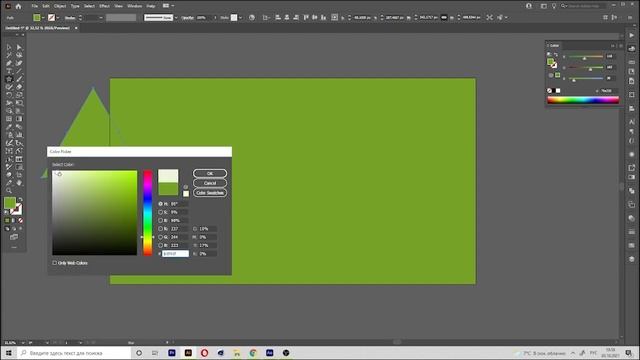Open the Color panel options menu
The image size is (640, 360).
click(x=622, y=46)
